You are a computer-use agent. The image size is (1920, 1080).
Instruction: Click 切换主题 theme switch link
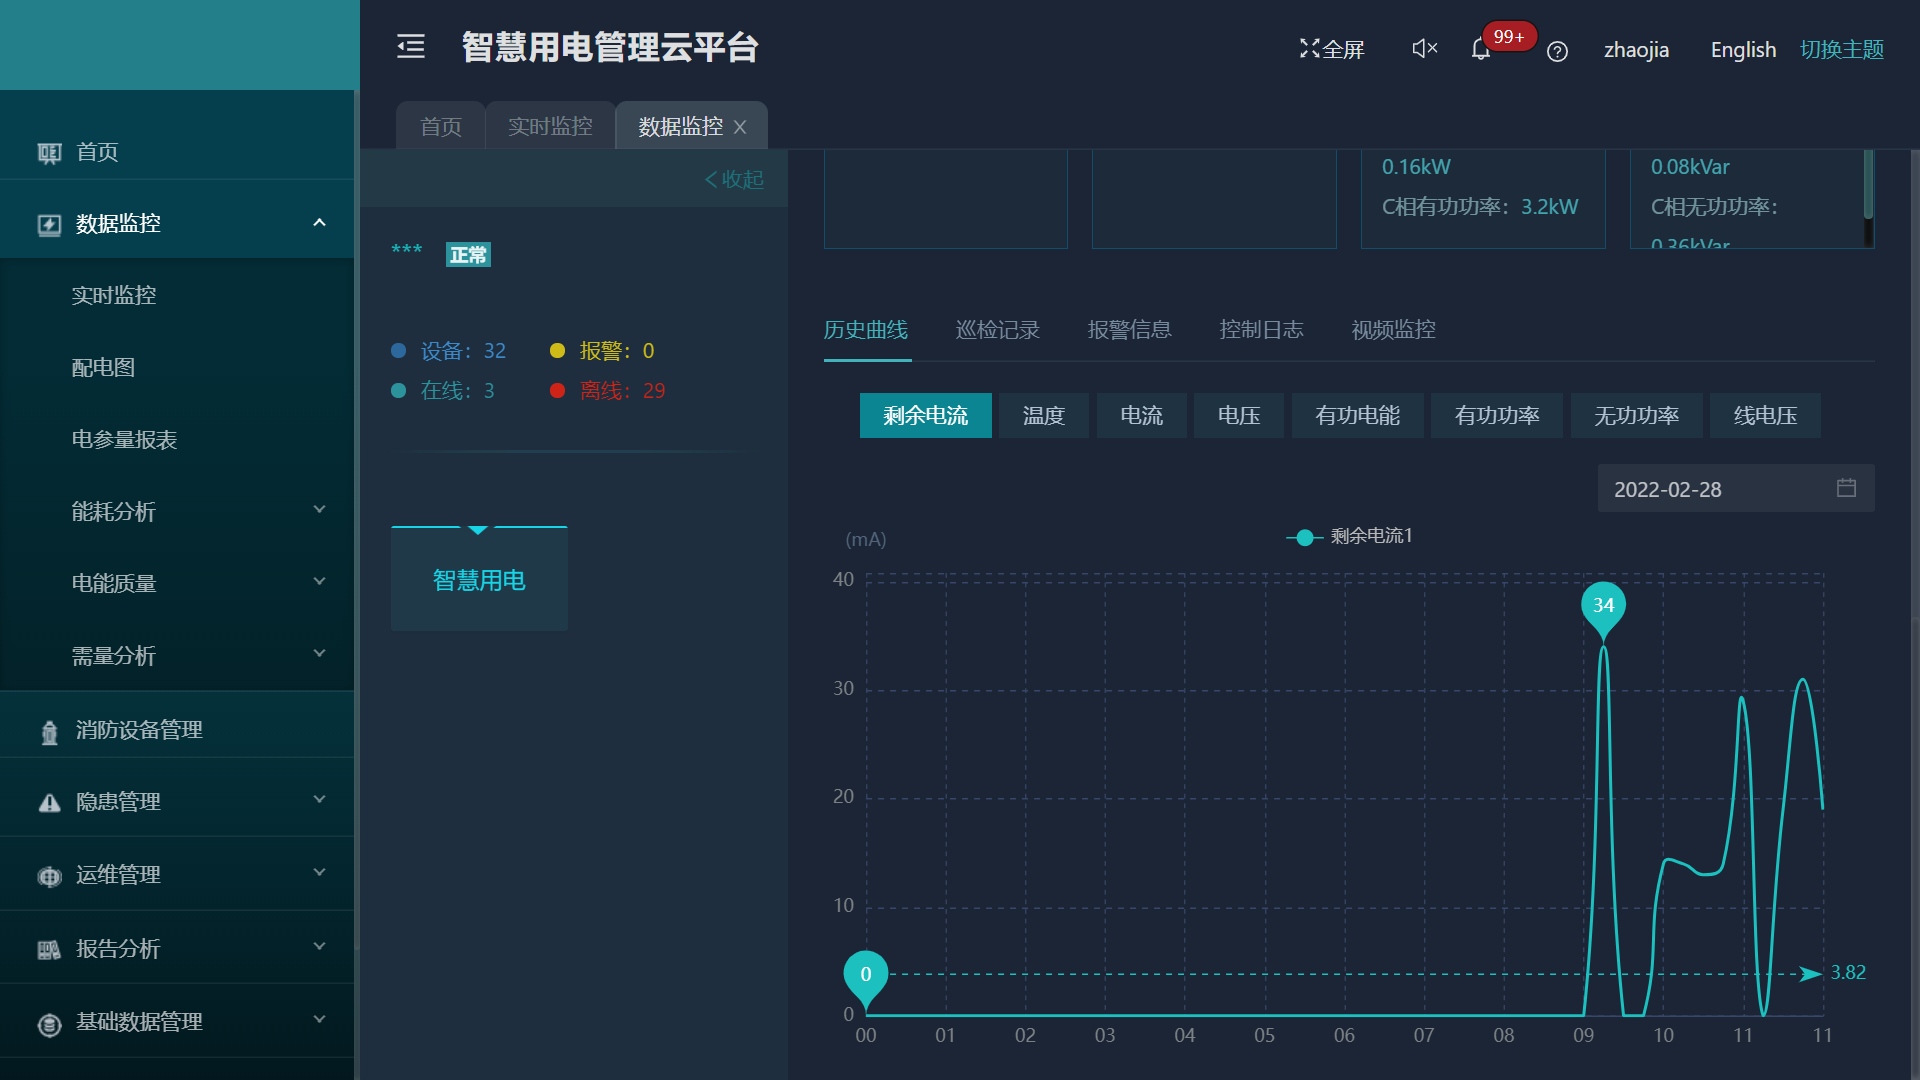click(1841, 50)
